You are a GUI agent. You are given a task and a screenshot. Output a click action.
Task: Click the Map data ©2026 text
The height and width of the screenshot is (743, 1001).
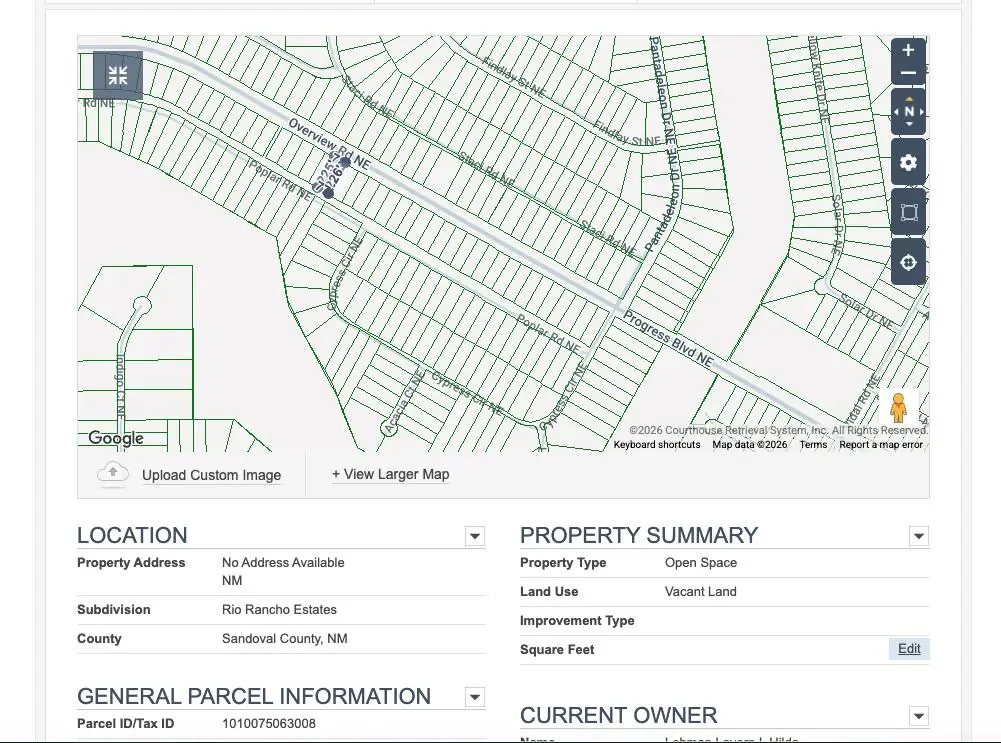click(x=749, y=444)
